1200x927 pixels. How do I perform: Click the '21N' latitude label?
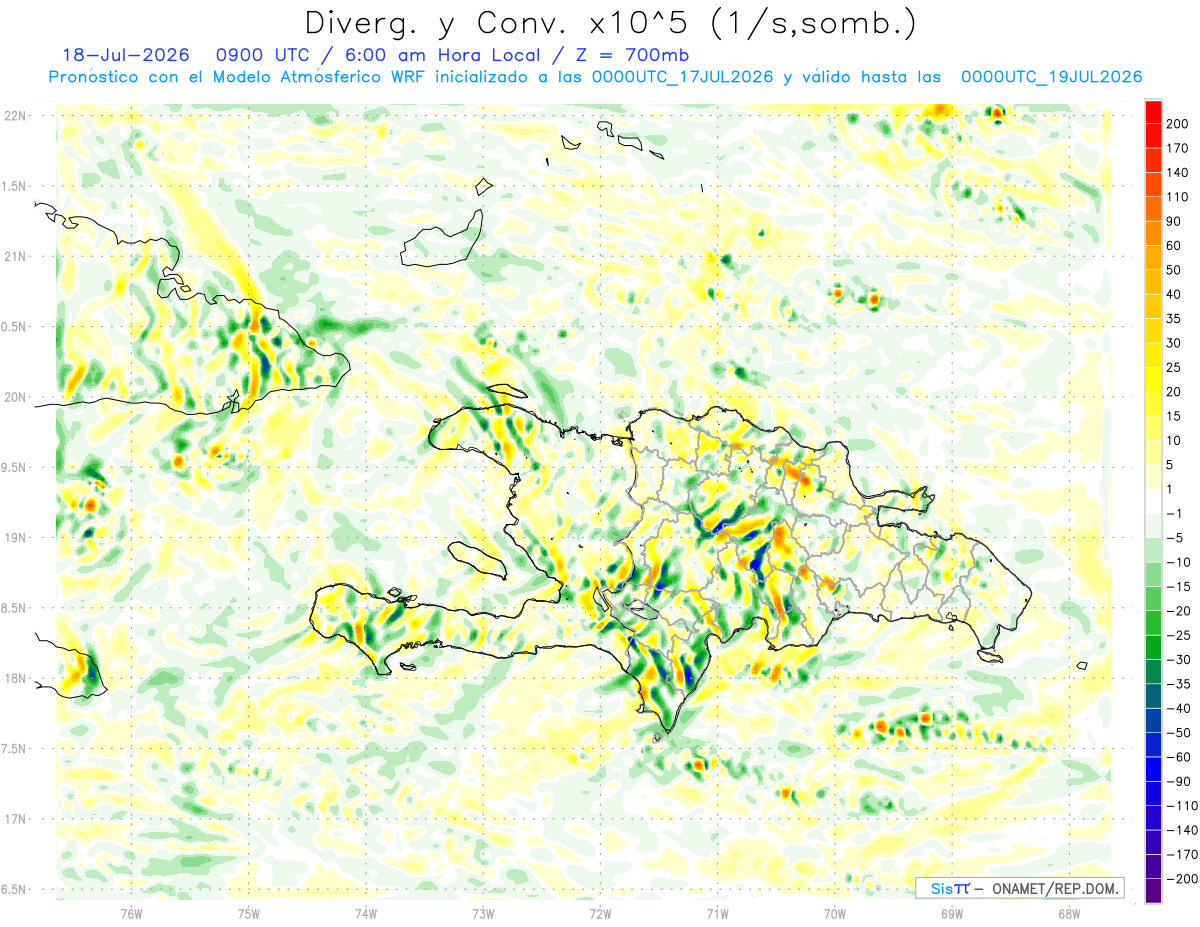pos(15,256)
